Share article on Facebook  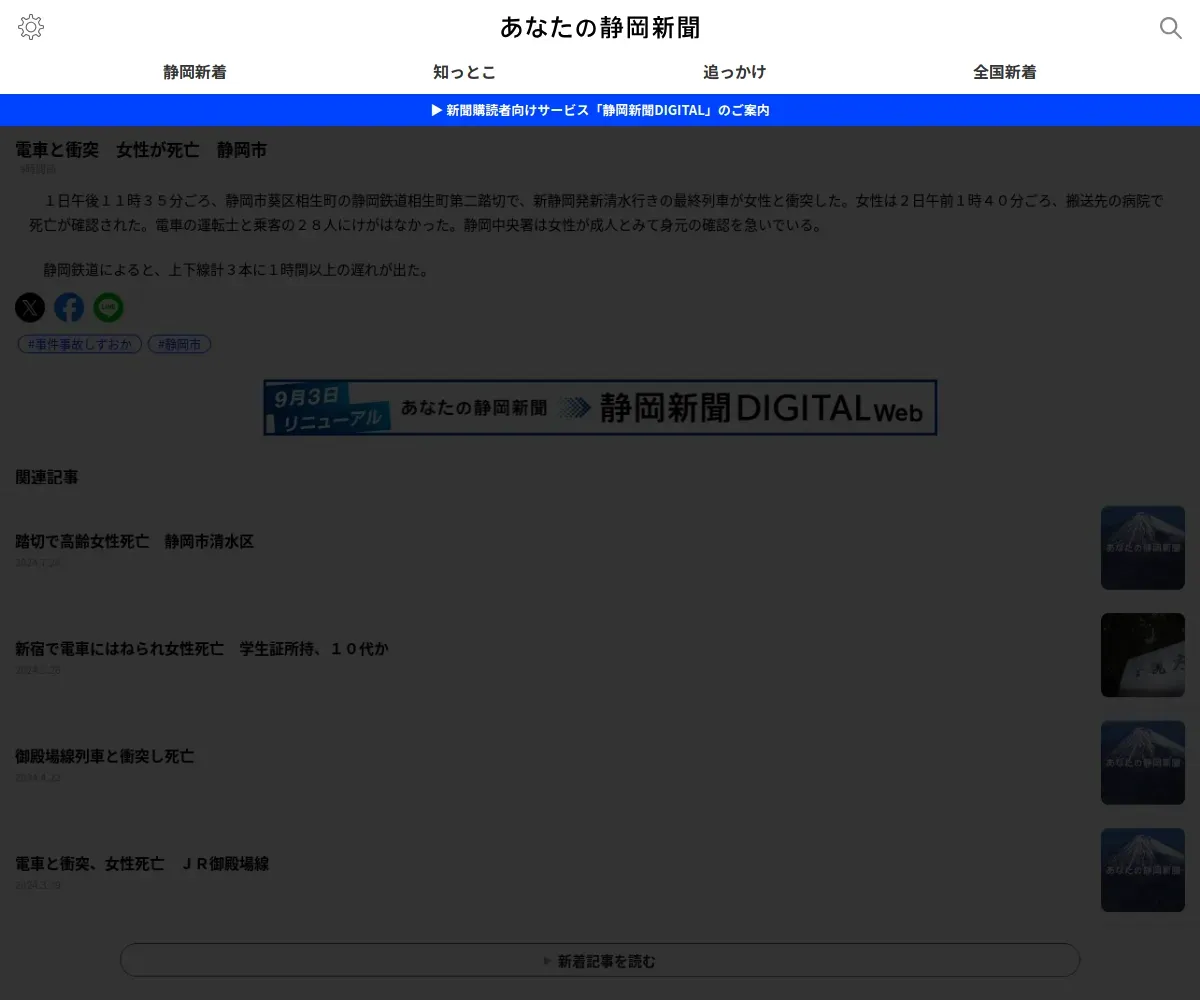point(69,307)
